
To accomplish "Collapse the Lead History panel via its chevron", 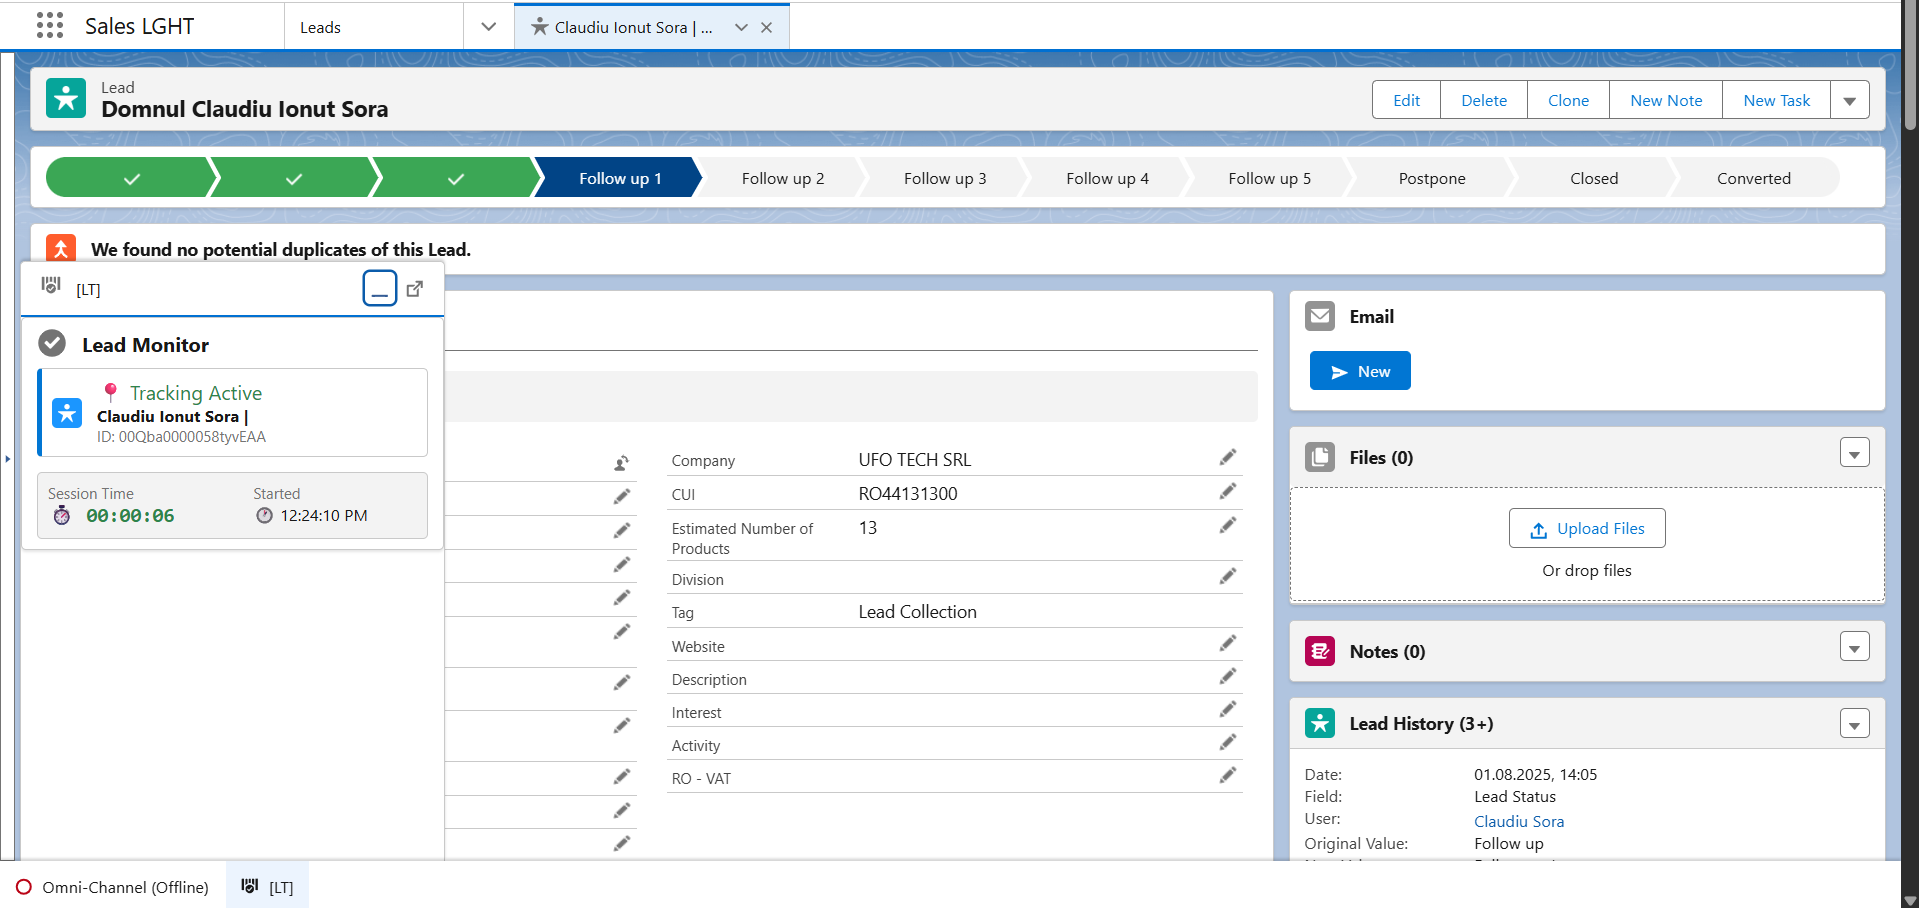I will tap(1855, 723).
